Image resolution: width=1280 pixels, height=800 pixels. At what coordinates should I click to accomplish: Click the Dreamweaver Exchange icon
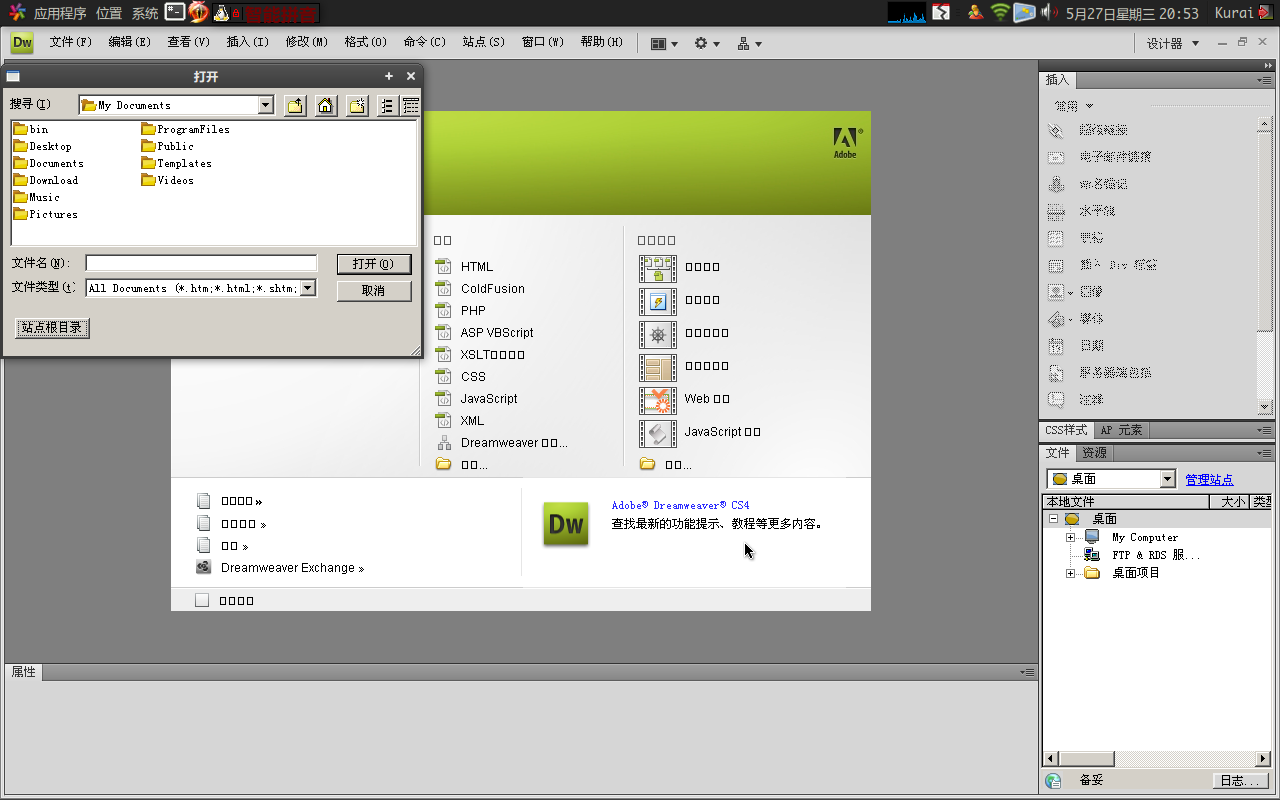pyautogui.click(x=204, y=568)
